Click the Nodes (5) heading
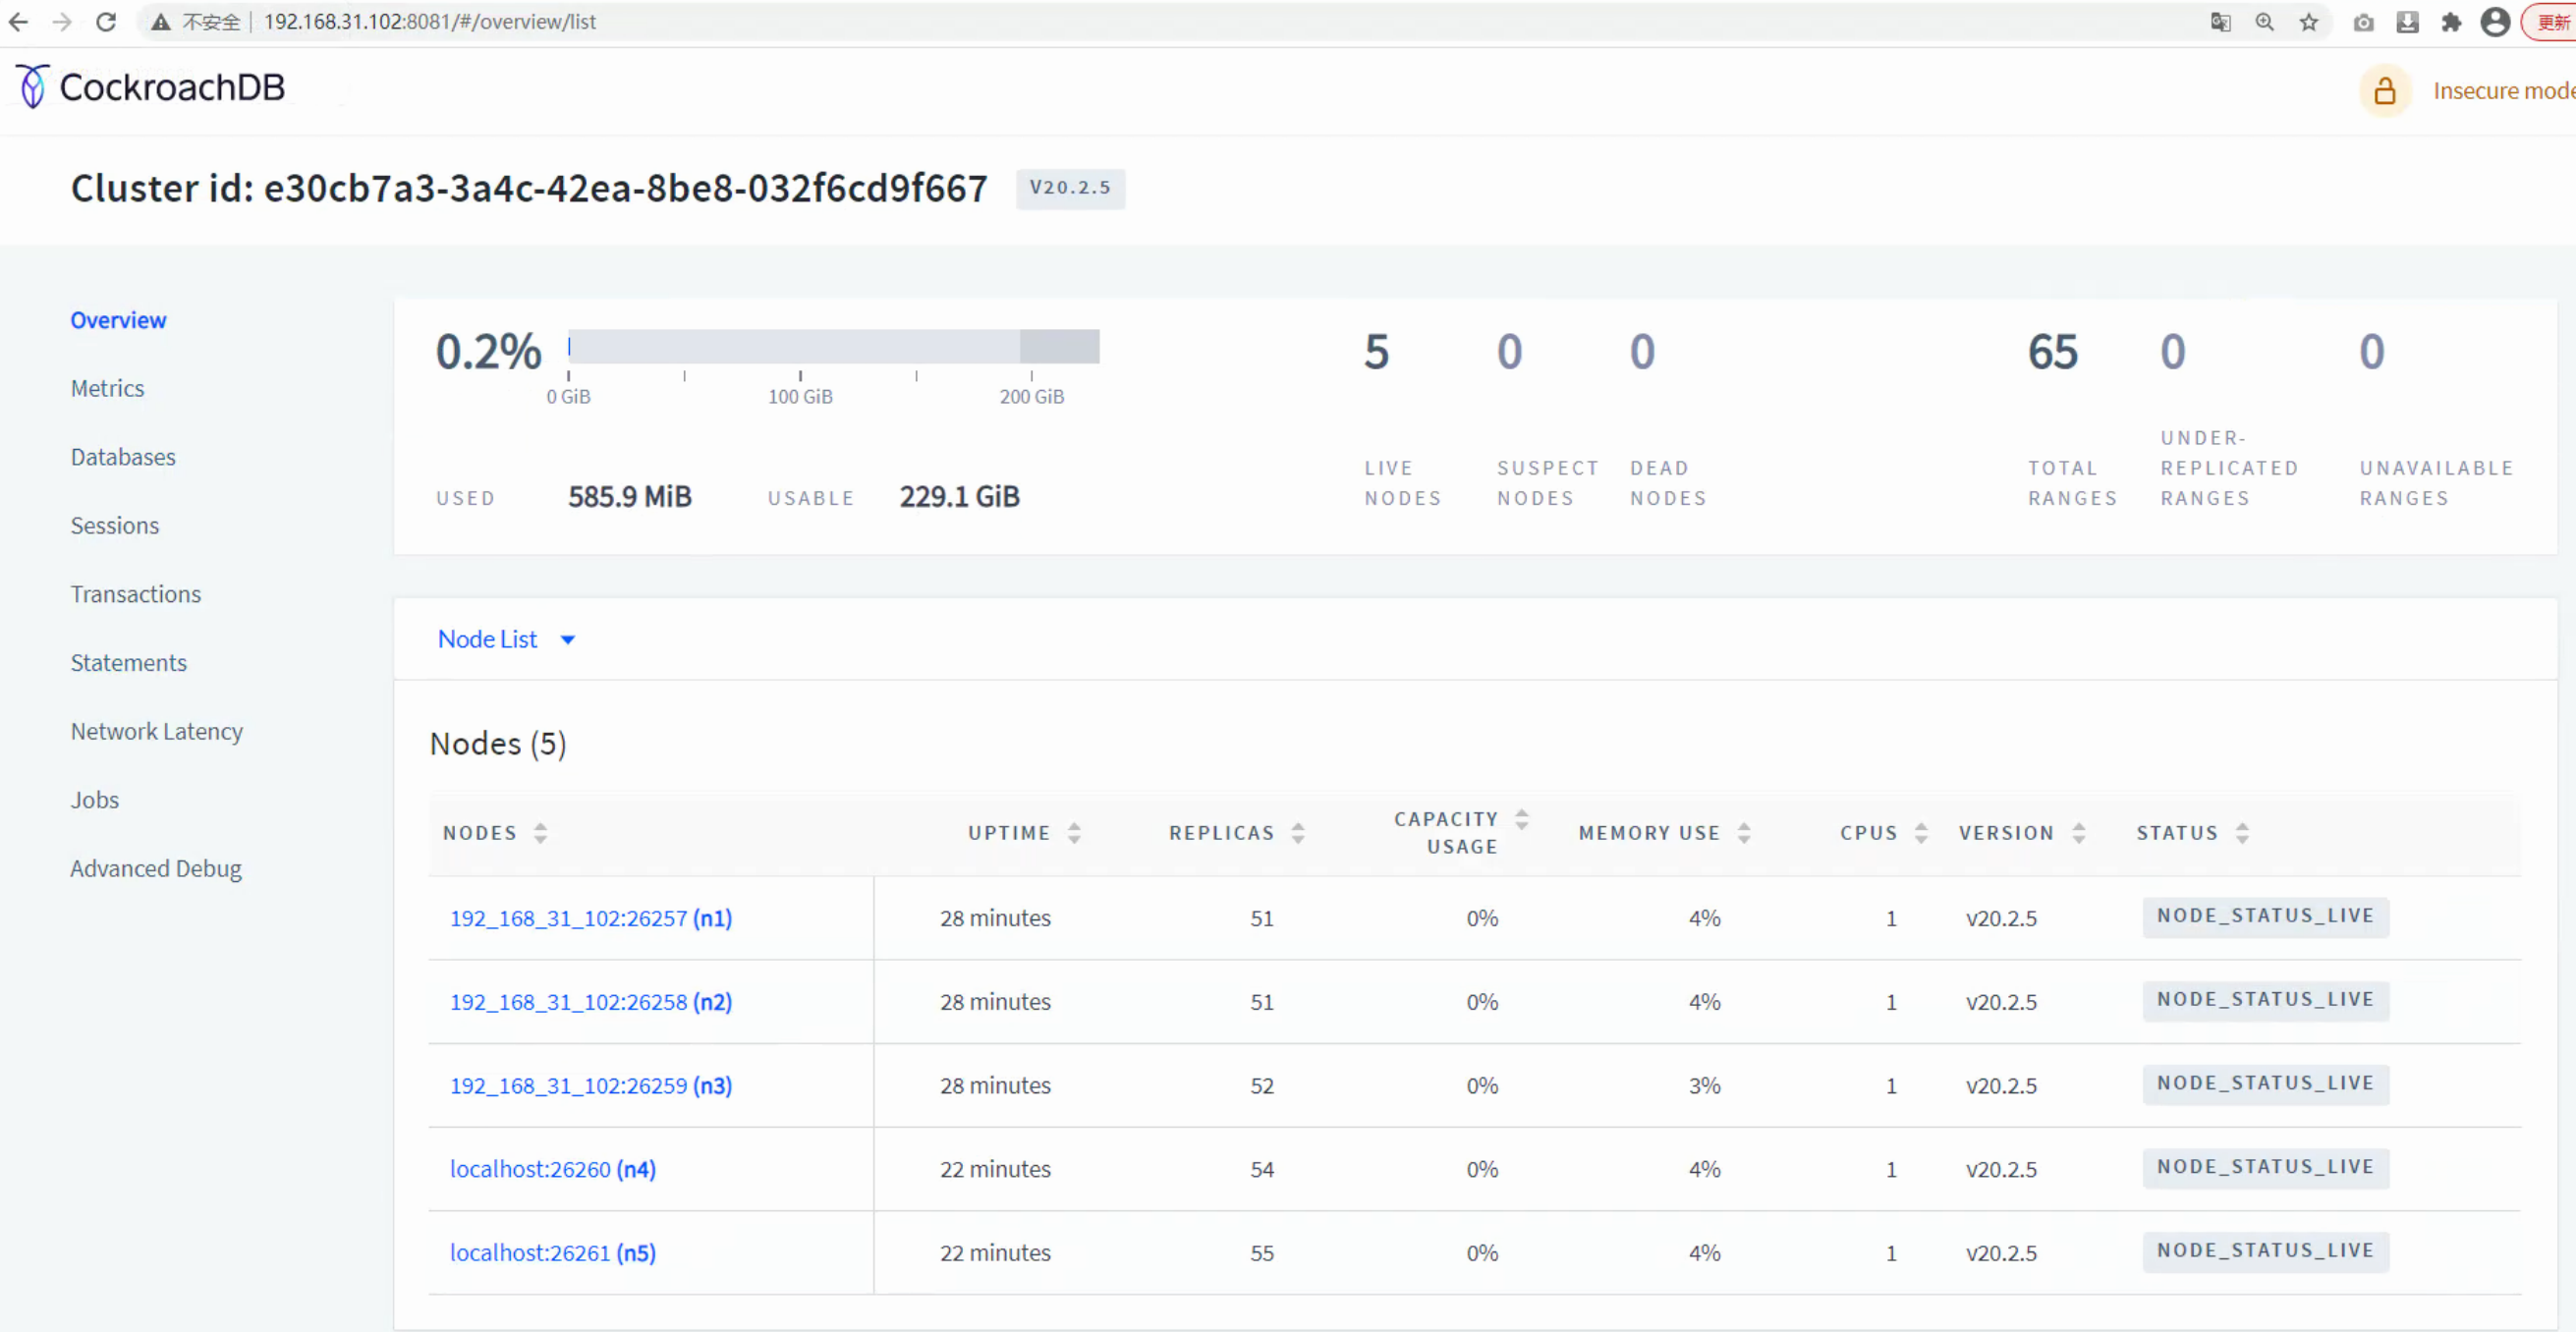 pyautogui.click(x=498, y=745)
